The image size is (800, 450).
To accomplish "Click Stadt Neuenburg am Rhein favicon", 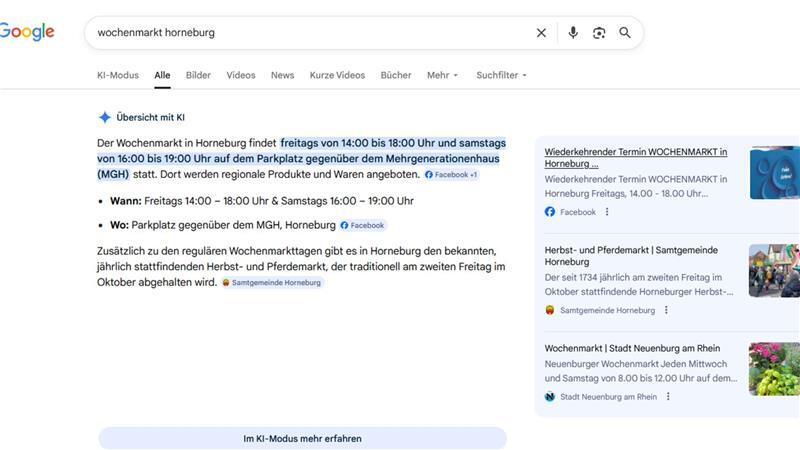I will click(549, 396).
